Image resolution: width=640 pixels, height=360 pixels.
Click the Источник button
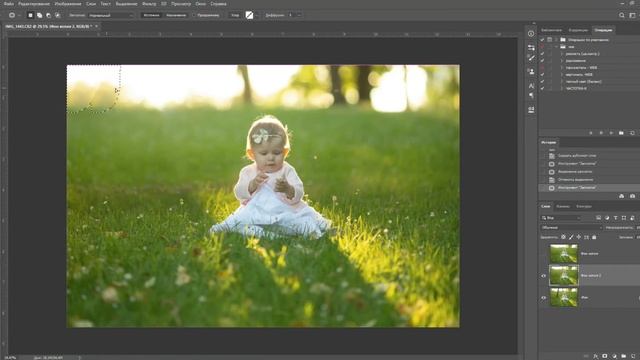pyautogui.click(x=151, y=15)
